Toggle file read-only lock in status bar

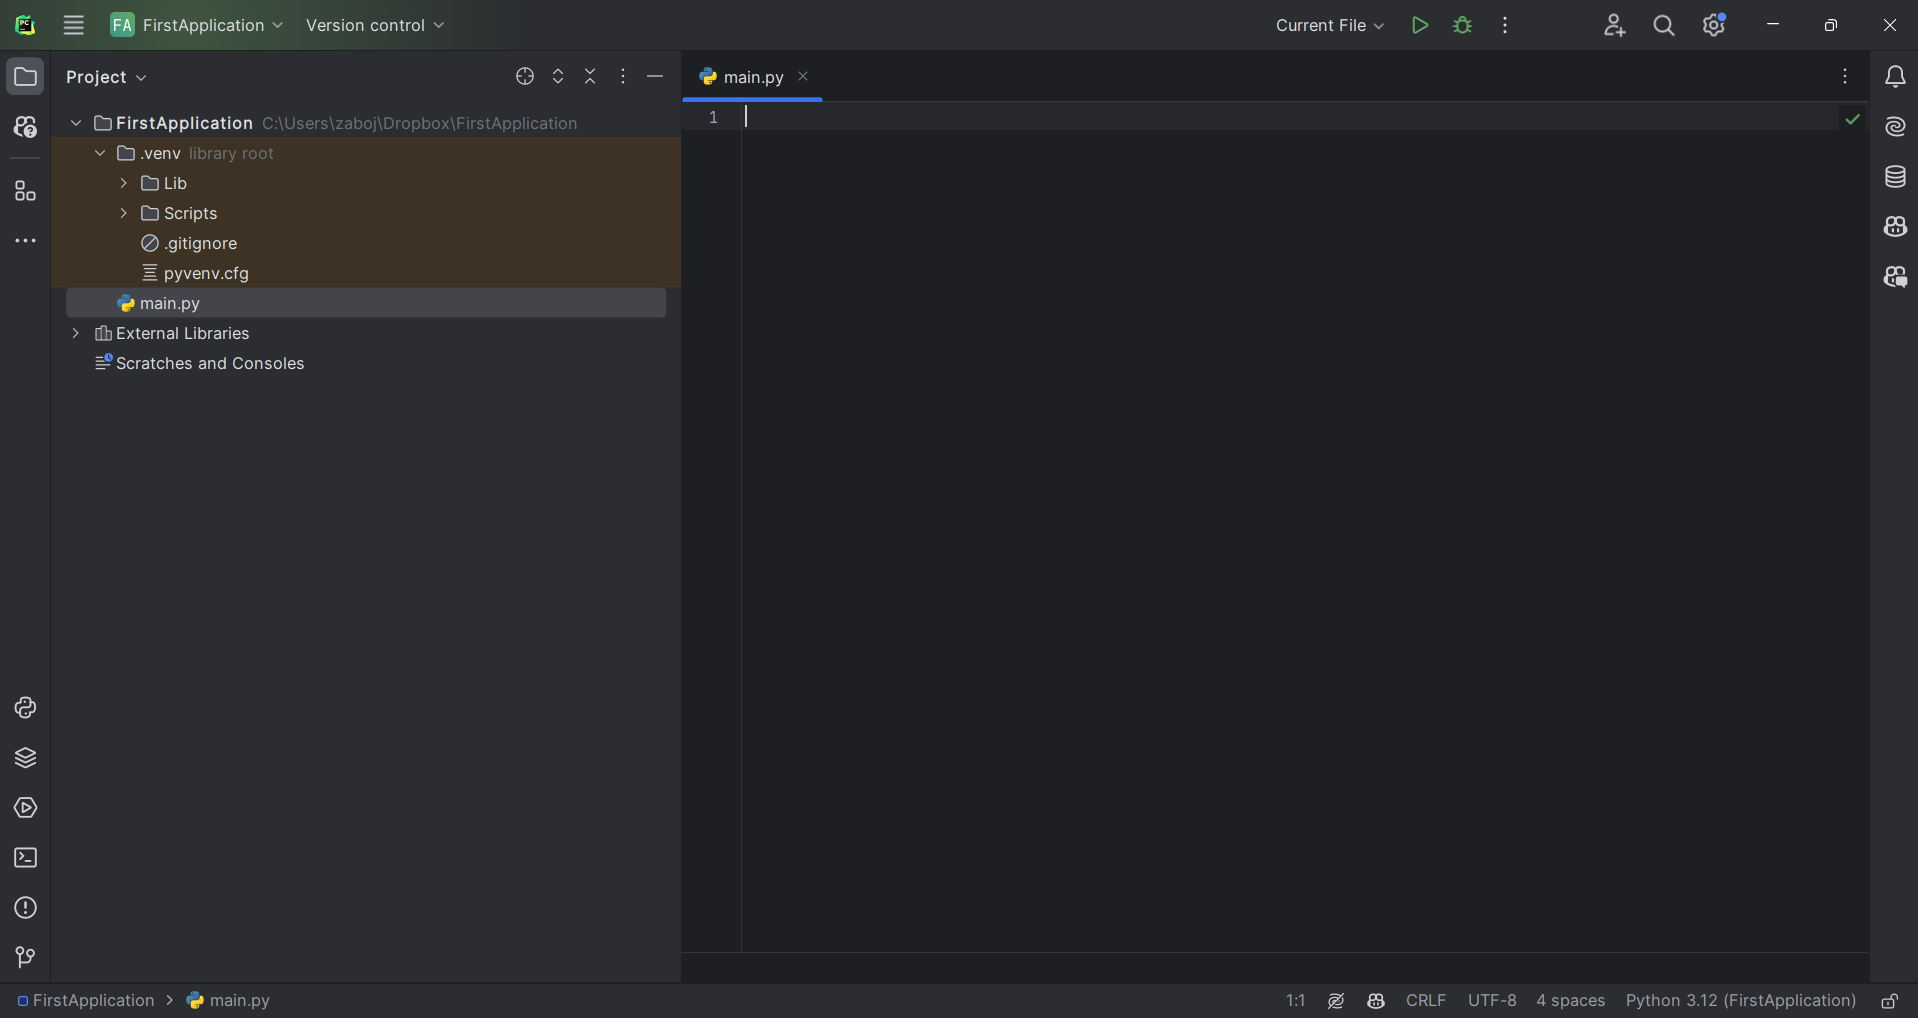[1889, 1001]
